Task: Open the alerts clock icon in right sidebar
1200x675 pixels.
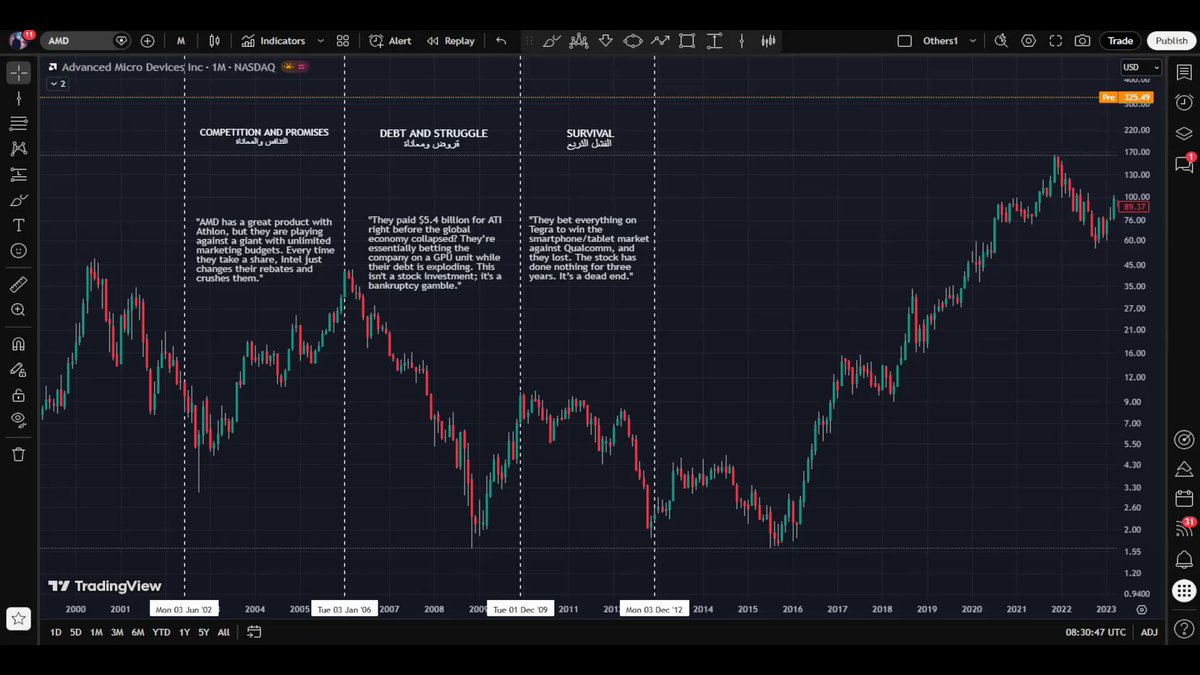Action: pos(1184,102)
